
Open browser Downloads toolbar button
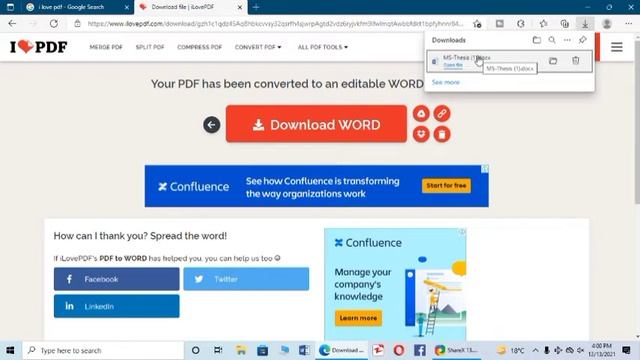click(585, 24)
